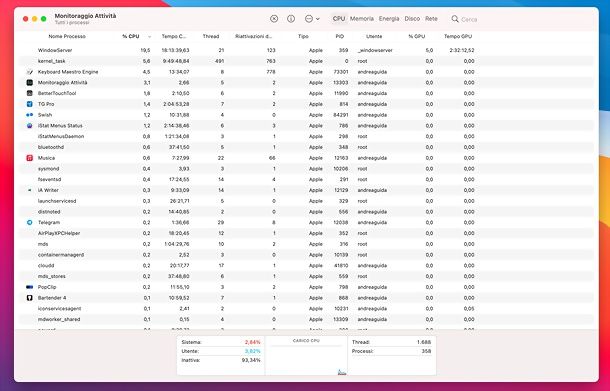
Task: Click the Telegram process icon
Action: click(x=30, y=223)
